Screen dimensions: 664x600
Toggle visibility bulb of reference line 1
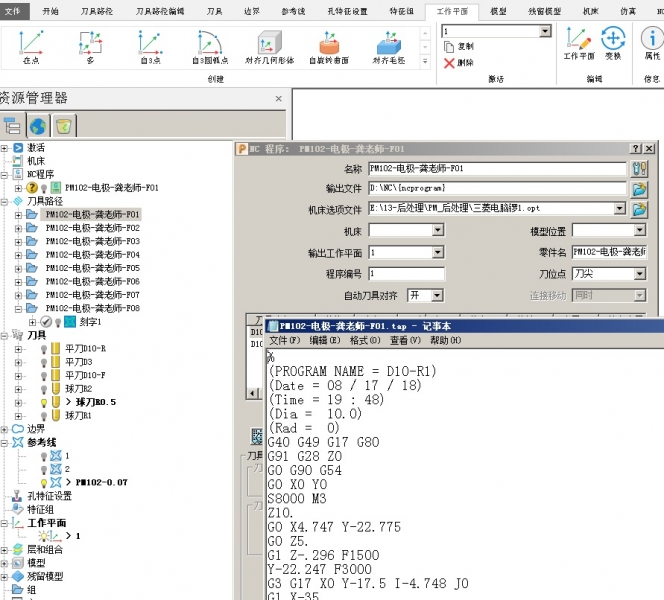pos(44,456)
